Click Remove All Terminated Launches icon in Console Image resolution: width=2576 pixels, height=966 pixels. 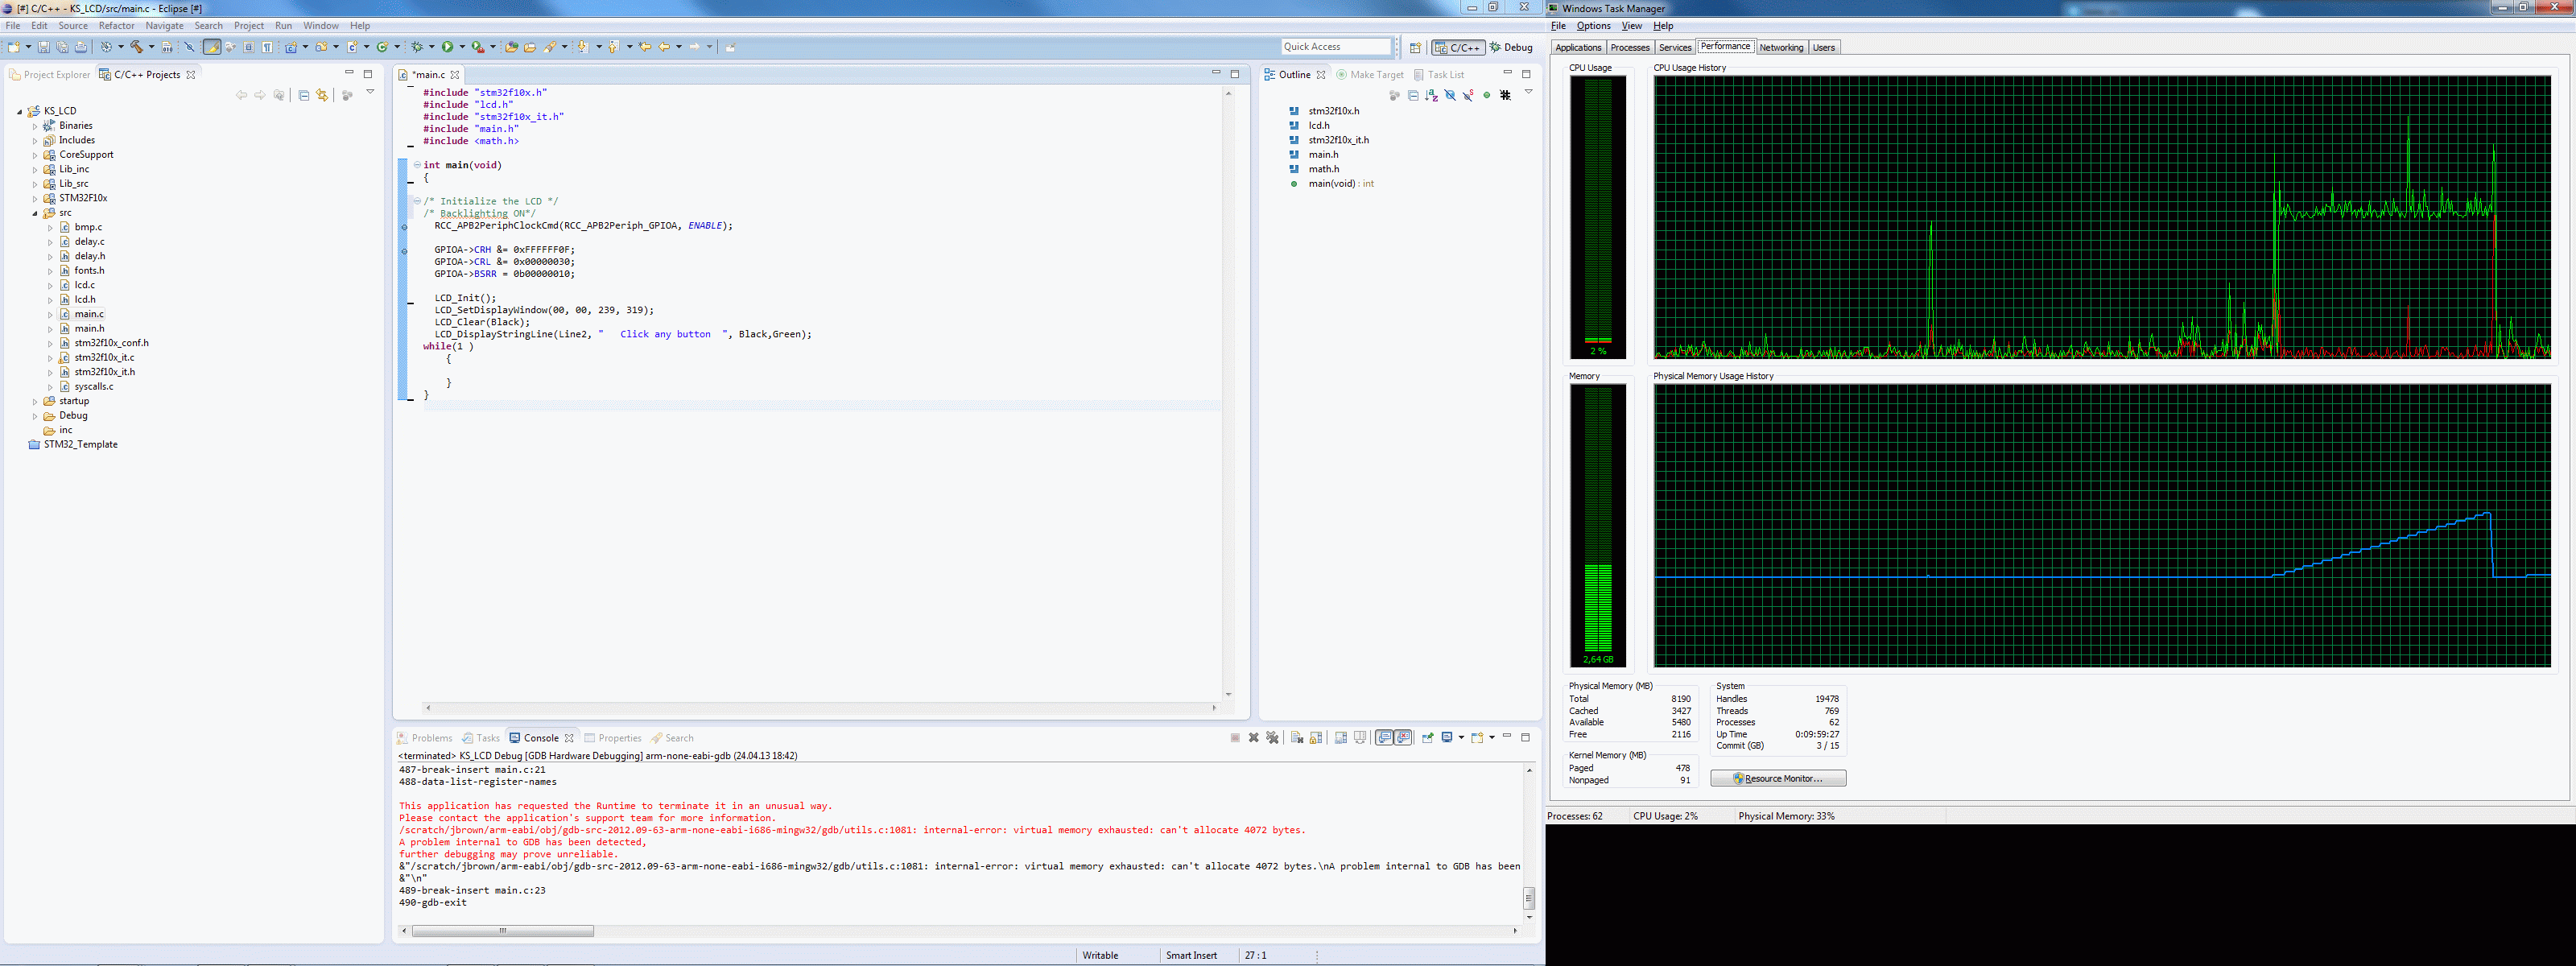pos(1273,738)
